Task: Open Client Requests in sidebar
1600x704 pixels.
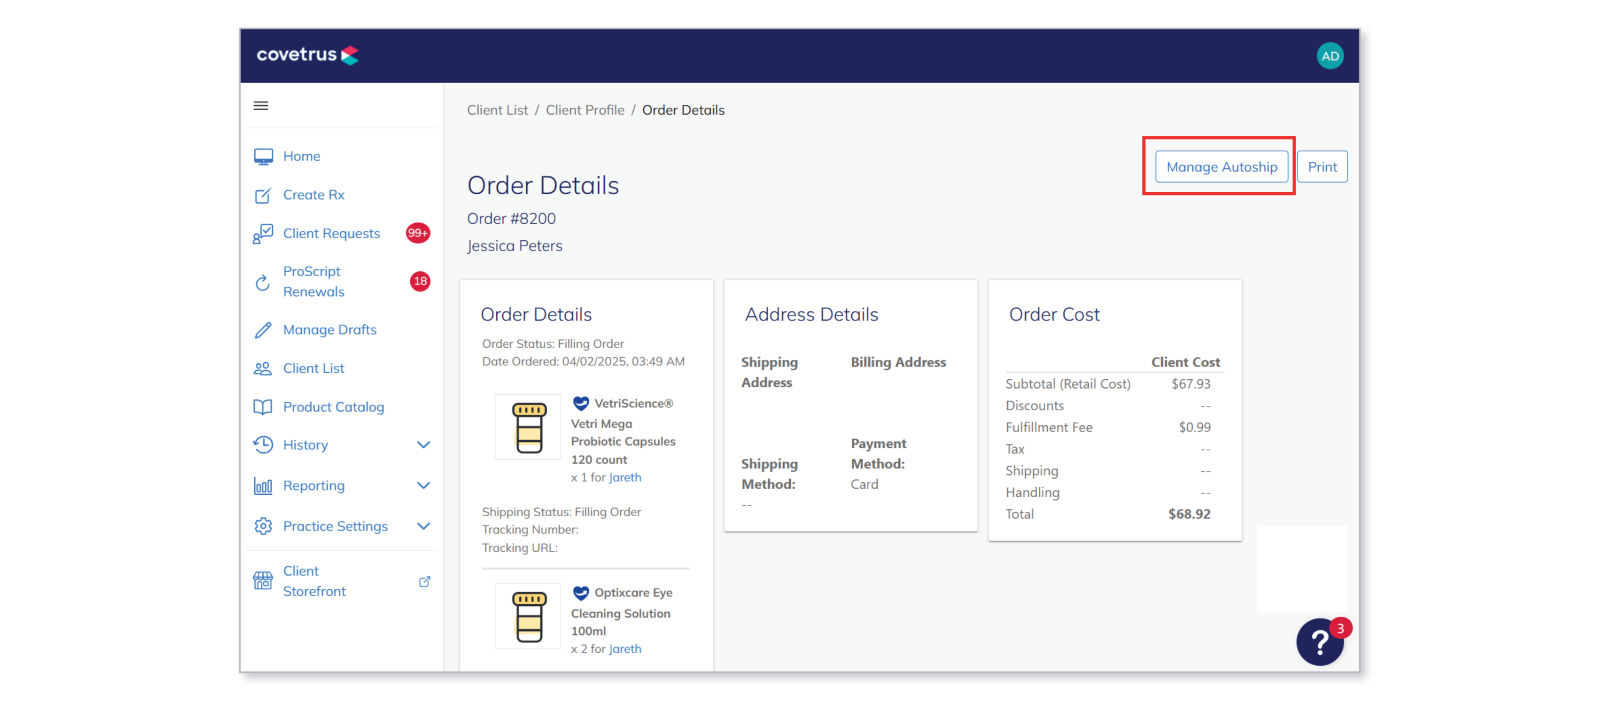Action: click(x=331, y=233)
